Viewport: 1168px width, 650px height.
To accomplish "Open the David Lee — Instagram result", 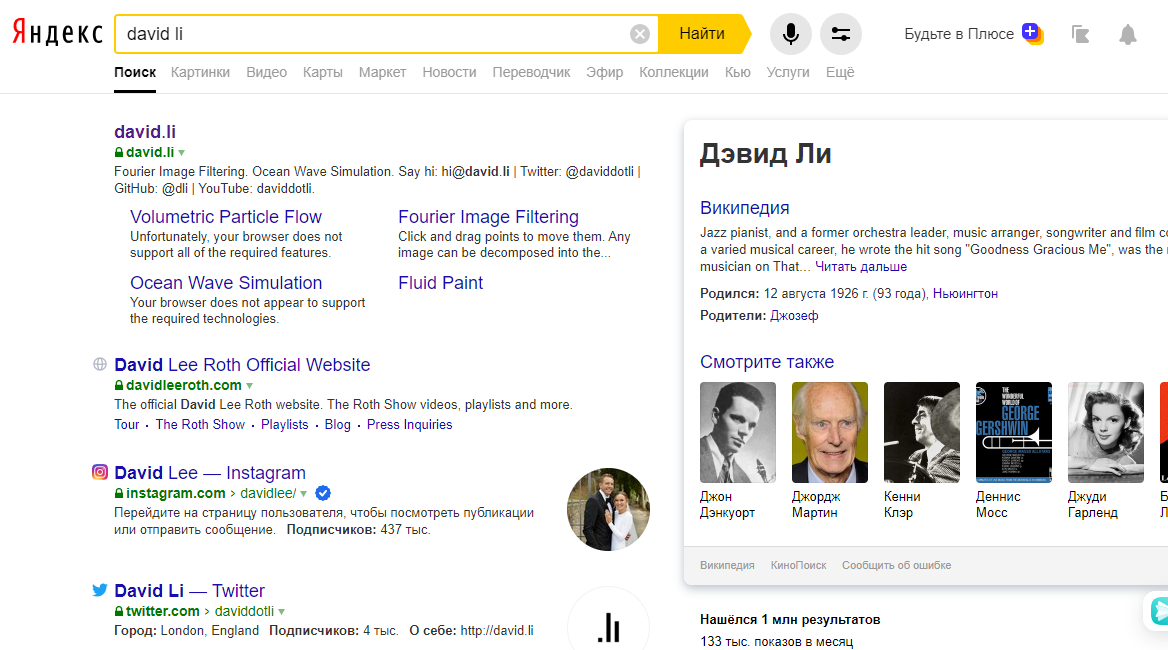I will 210,473.
